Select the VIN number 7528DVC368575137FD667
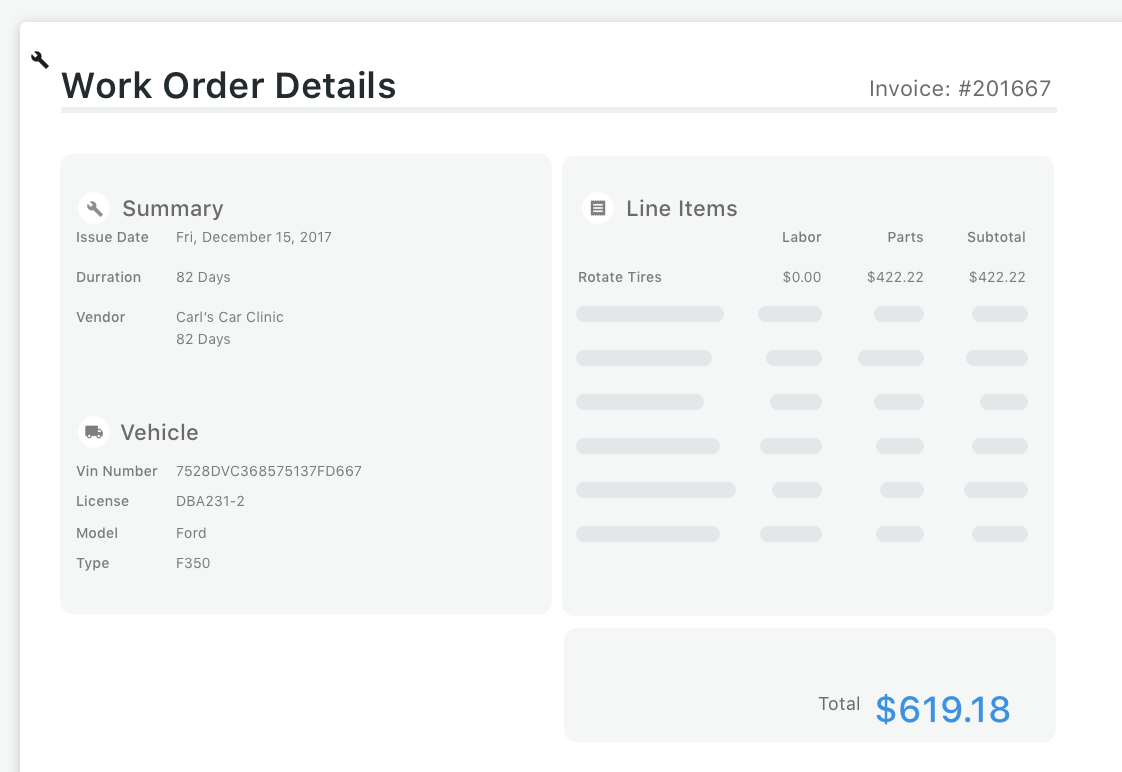 [269, 471]
